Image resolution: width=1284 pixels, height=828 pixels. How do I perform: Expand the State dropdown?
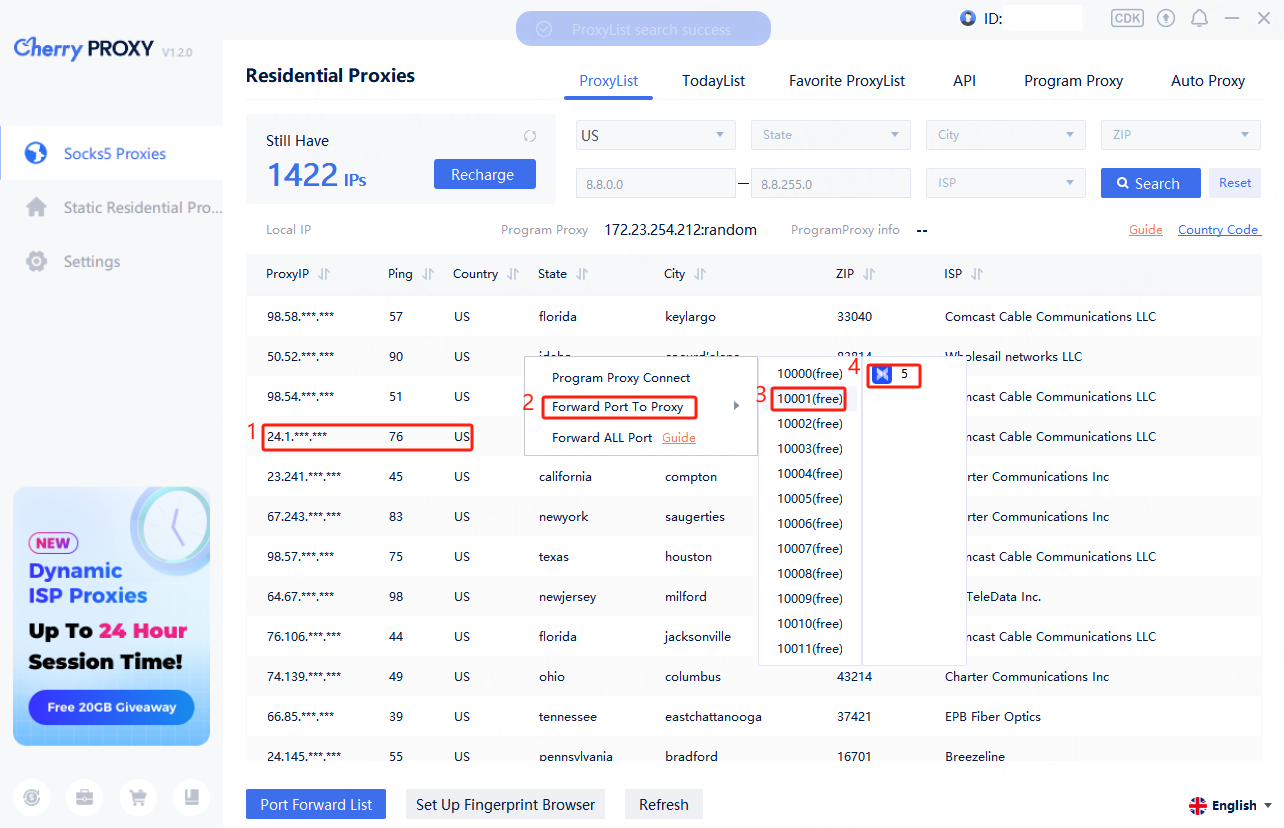[830, 135]
